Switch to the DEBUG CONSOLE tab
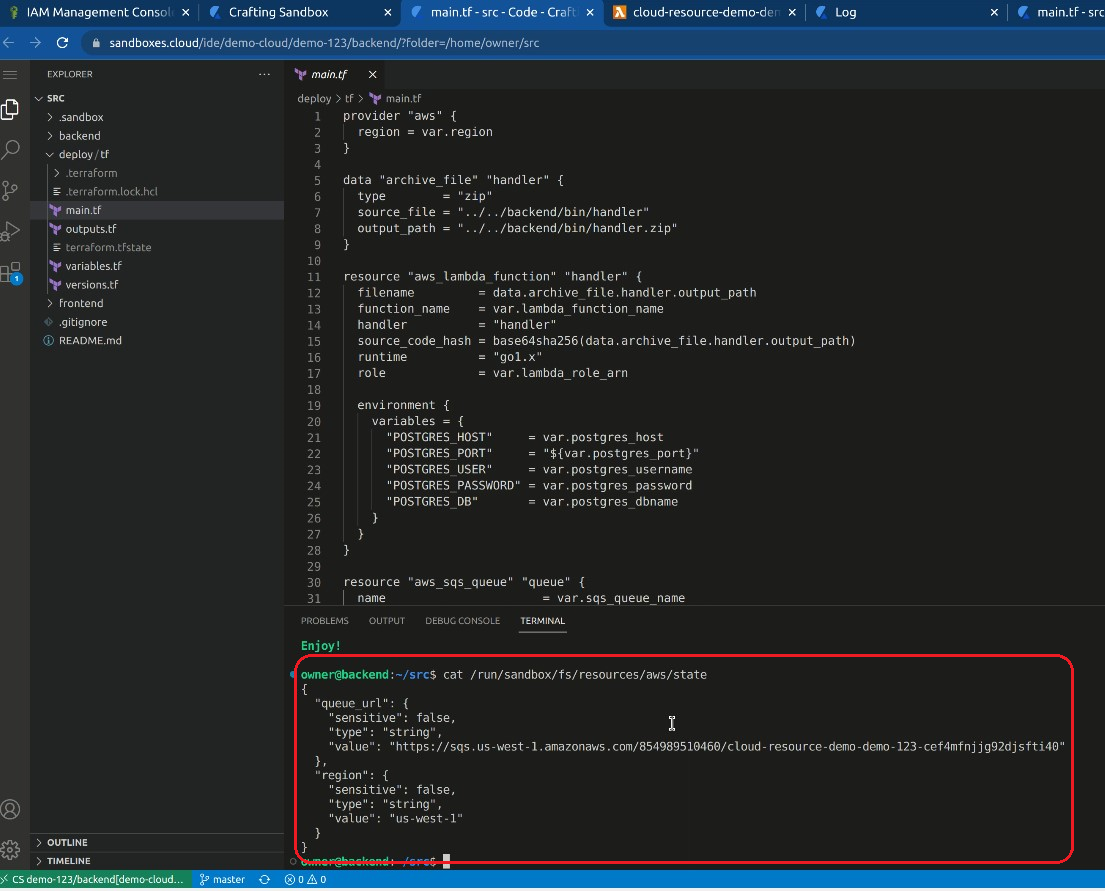Image resolution: width=1105 pixels, height=891 pixels. pyautogui.click(x=462, y=621)
